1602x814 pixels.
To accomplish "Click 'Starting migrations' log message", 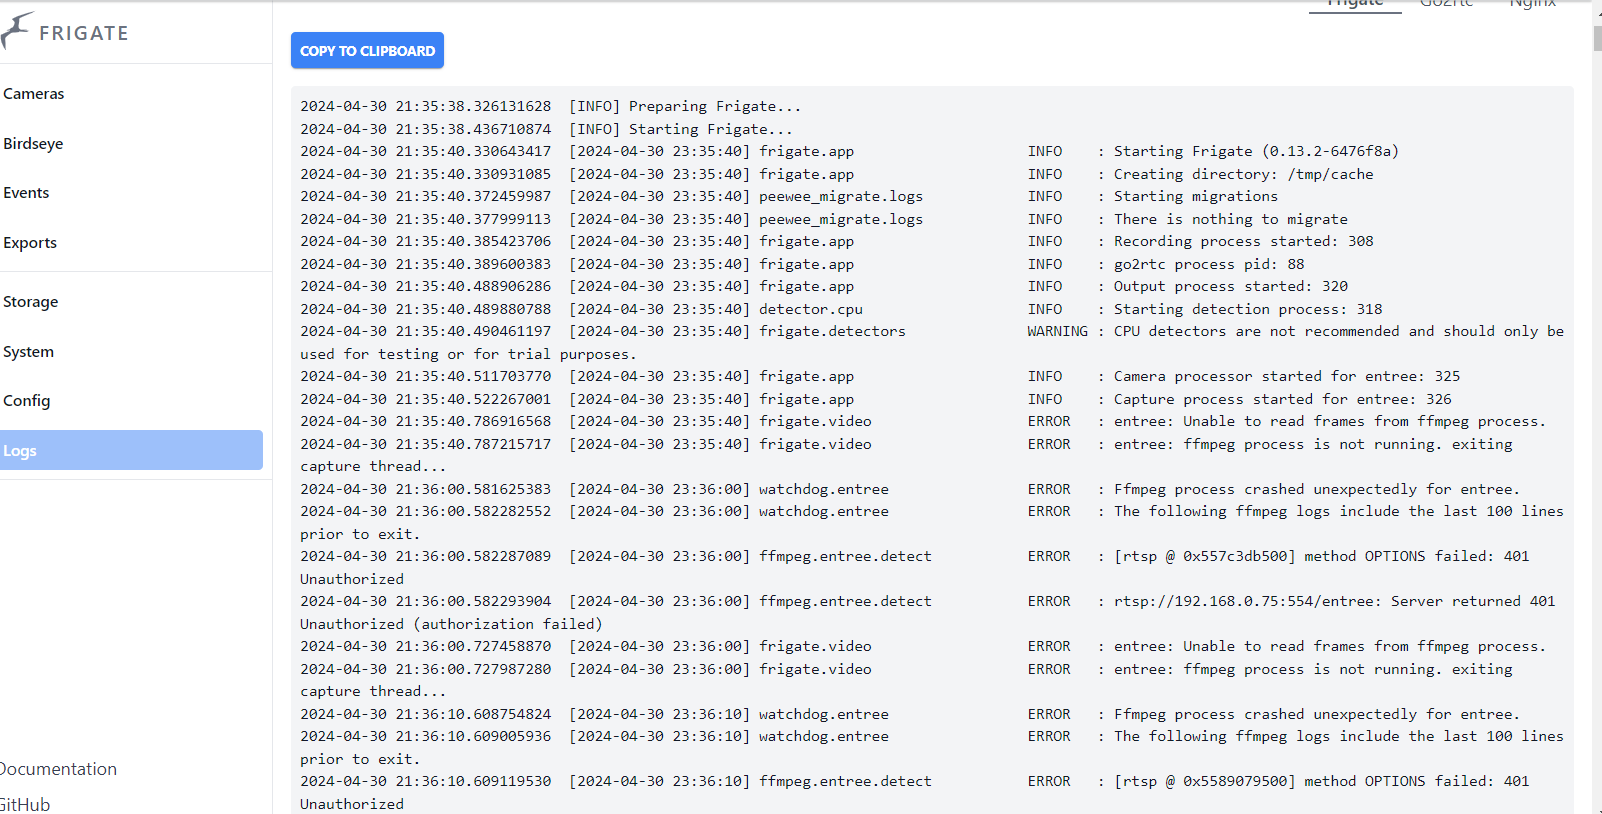I will 1196,196.
